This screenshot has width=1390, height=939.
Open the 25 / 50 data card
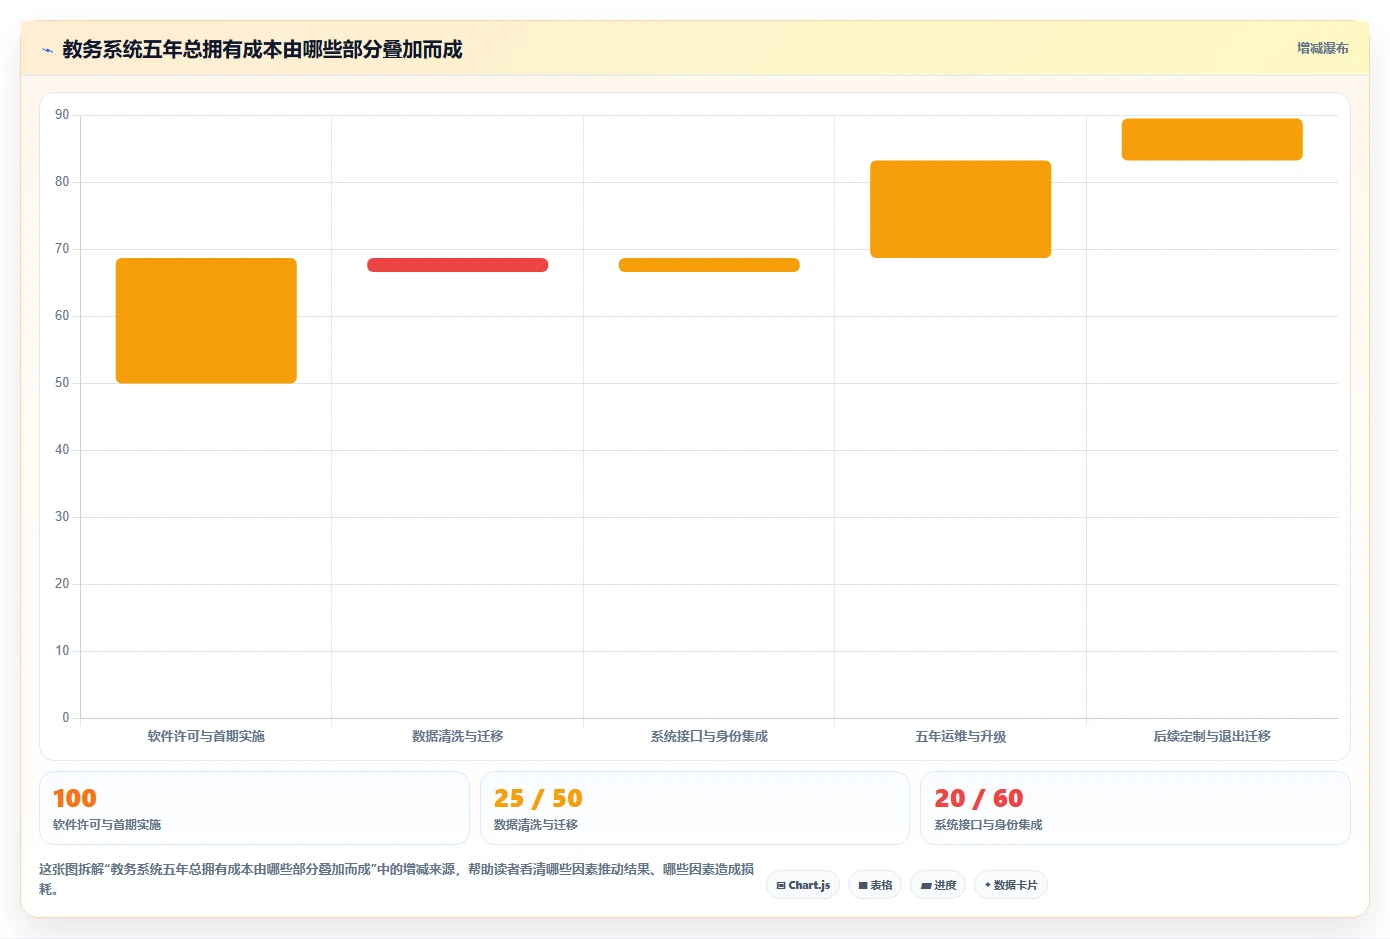pos(695,808)
